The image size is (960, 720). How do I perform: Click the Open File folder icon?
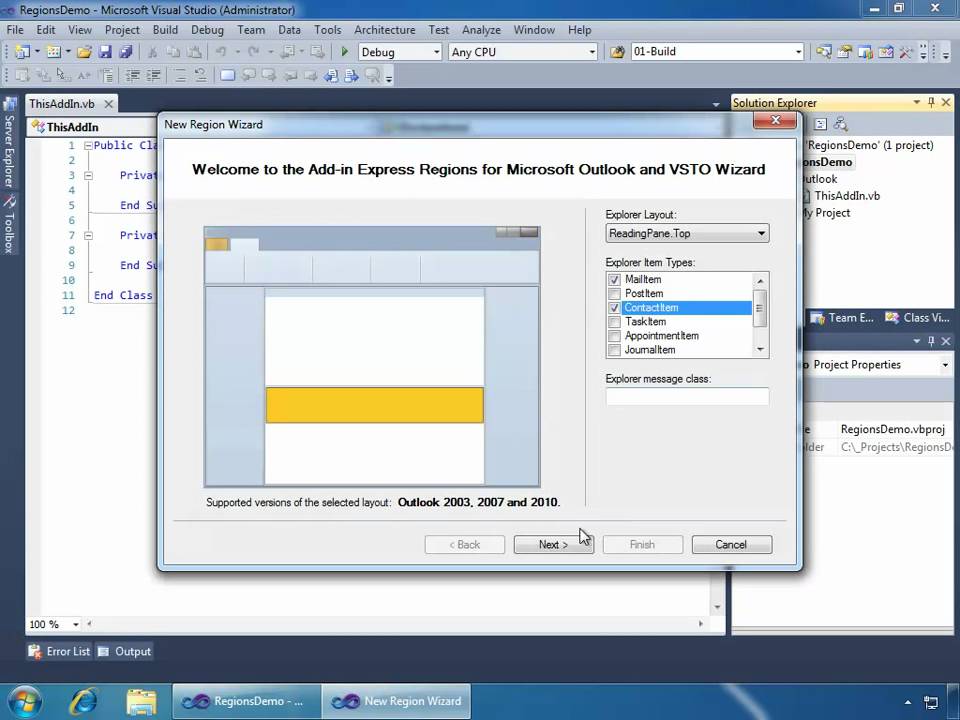(84, 52)
